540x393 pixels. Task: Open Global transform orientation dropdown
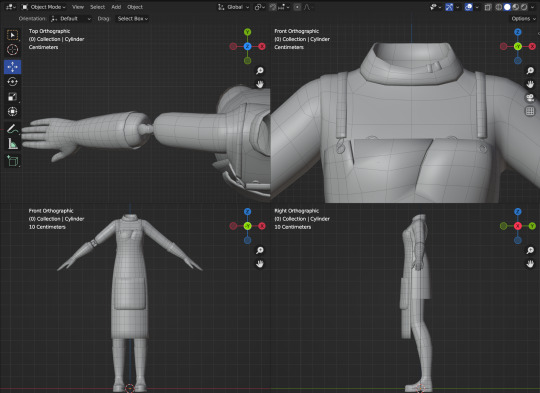[x=233, y=7]
